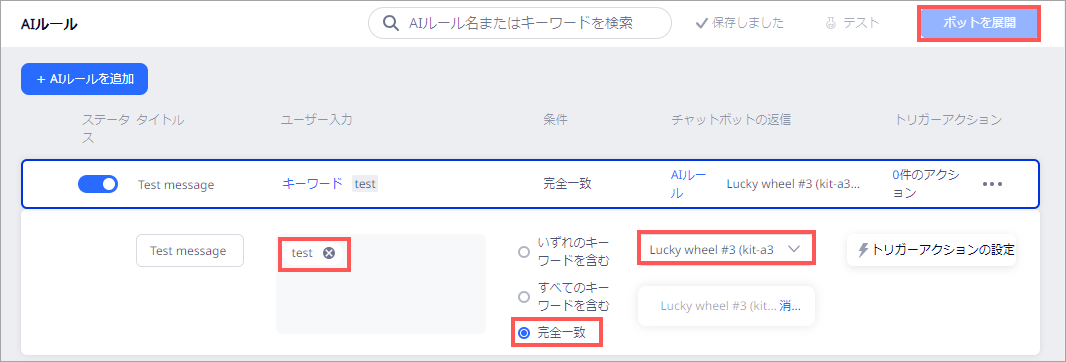Screen dimensions: 1066x362
Task: Click the 完全一致 text in rule row
Action: [567, 184]
